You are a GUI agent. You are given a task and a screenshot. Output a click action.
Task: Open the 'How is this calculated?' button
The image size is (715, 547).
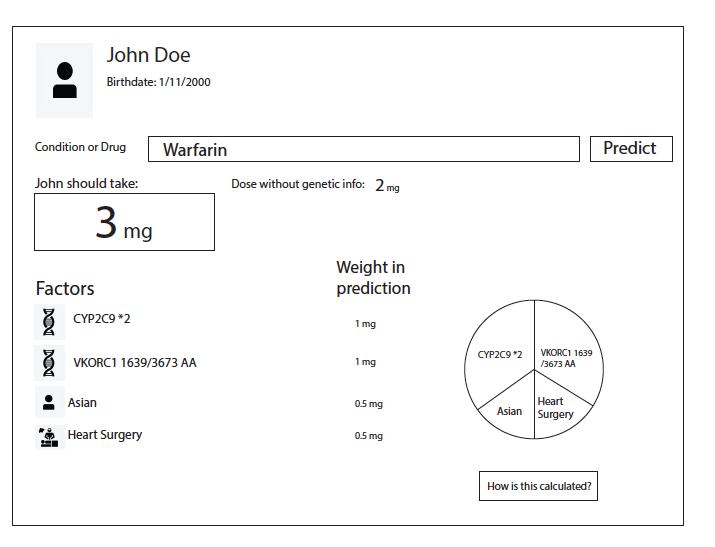click(x=538, y=486)
